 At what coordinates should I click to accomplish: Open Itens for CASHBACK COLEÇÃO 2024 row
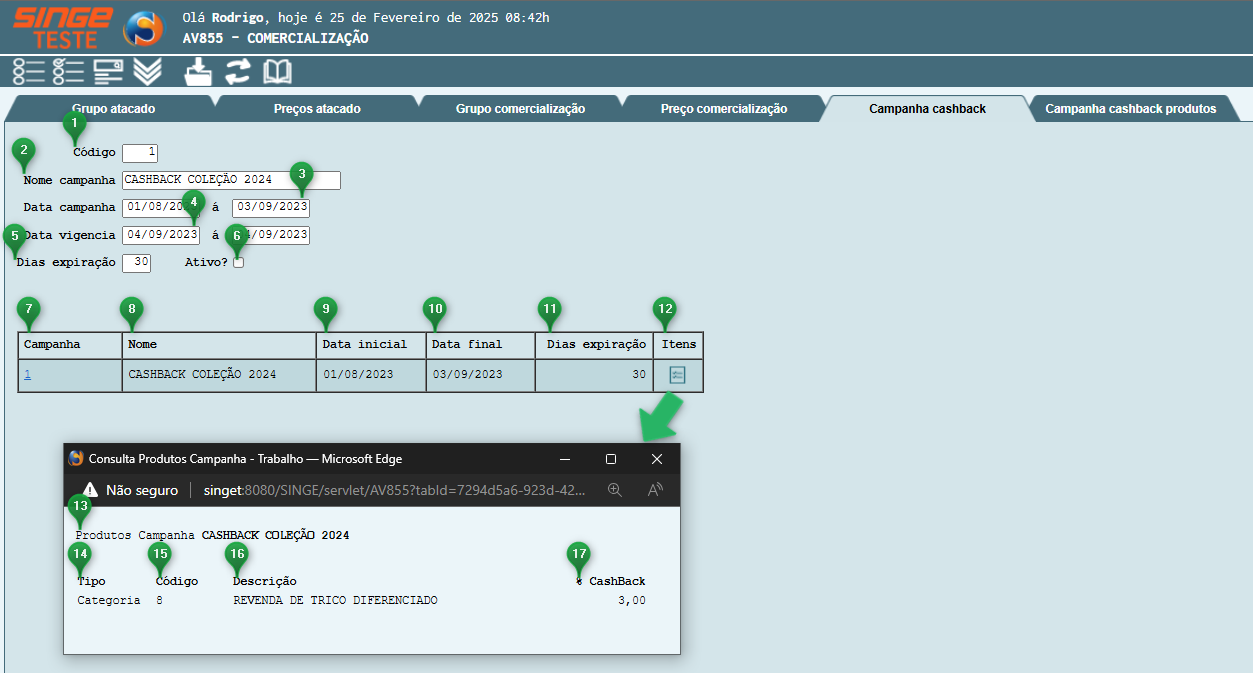677,375
